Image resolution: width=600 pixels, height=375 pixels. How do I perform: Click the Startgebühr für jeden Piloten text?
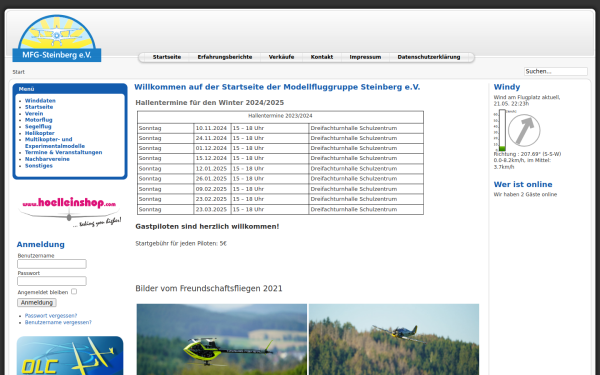(181, 243)
